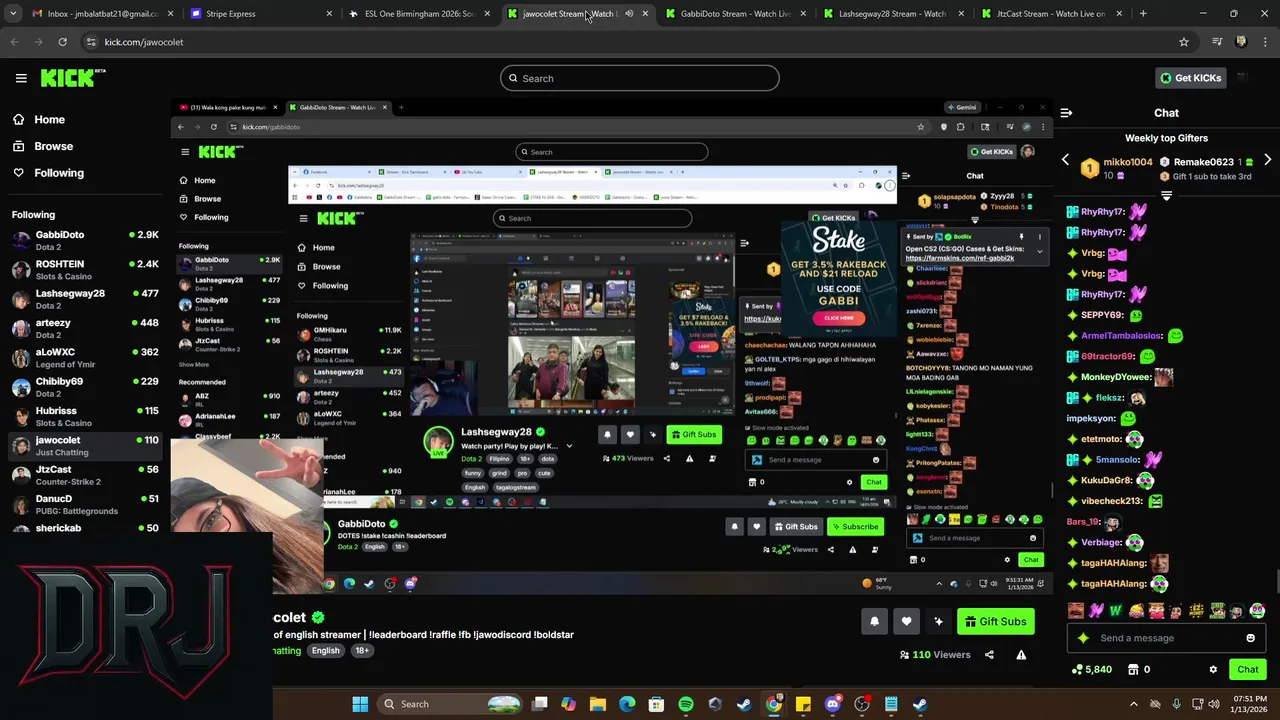Click the share icon beside 110 Viewers
Viewport: 1280px width, 720px height.
pyautogui.click(x=989, y=655)
